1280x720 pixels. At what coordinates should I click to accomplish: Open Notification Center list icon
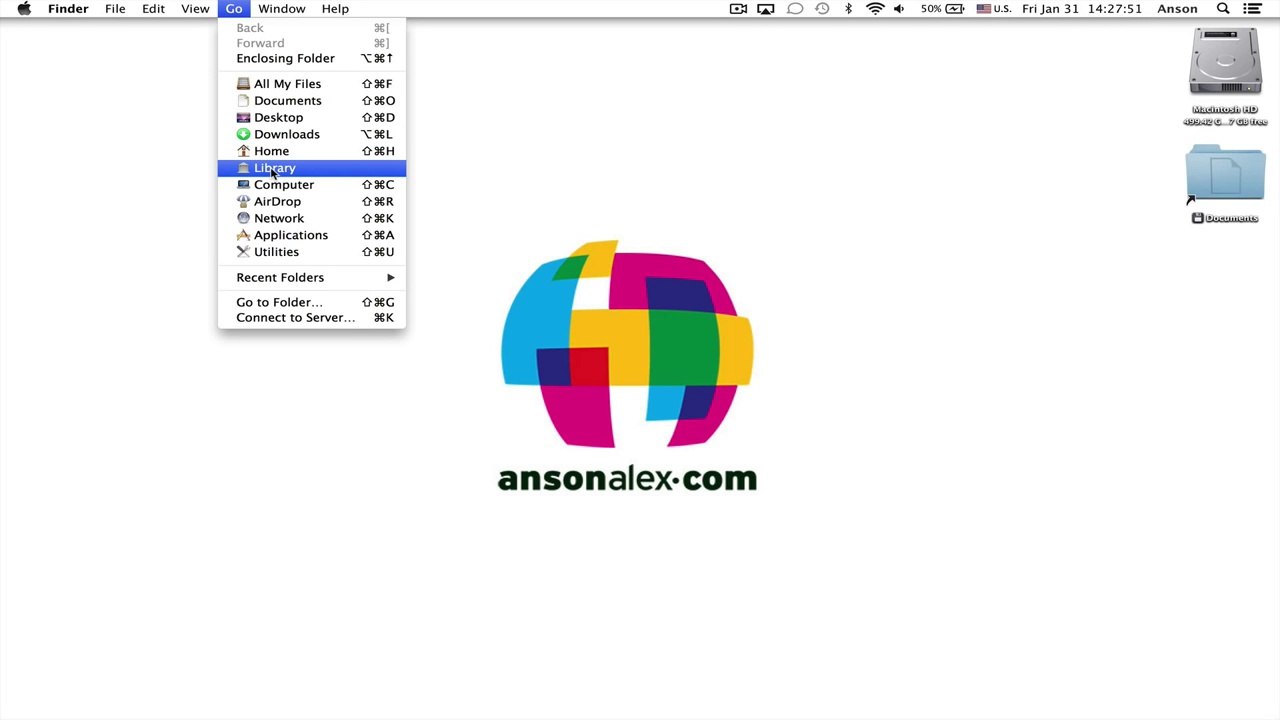pyautogui.click(x=1252, y=9)
